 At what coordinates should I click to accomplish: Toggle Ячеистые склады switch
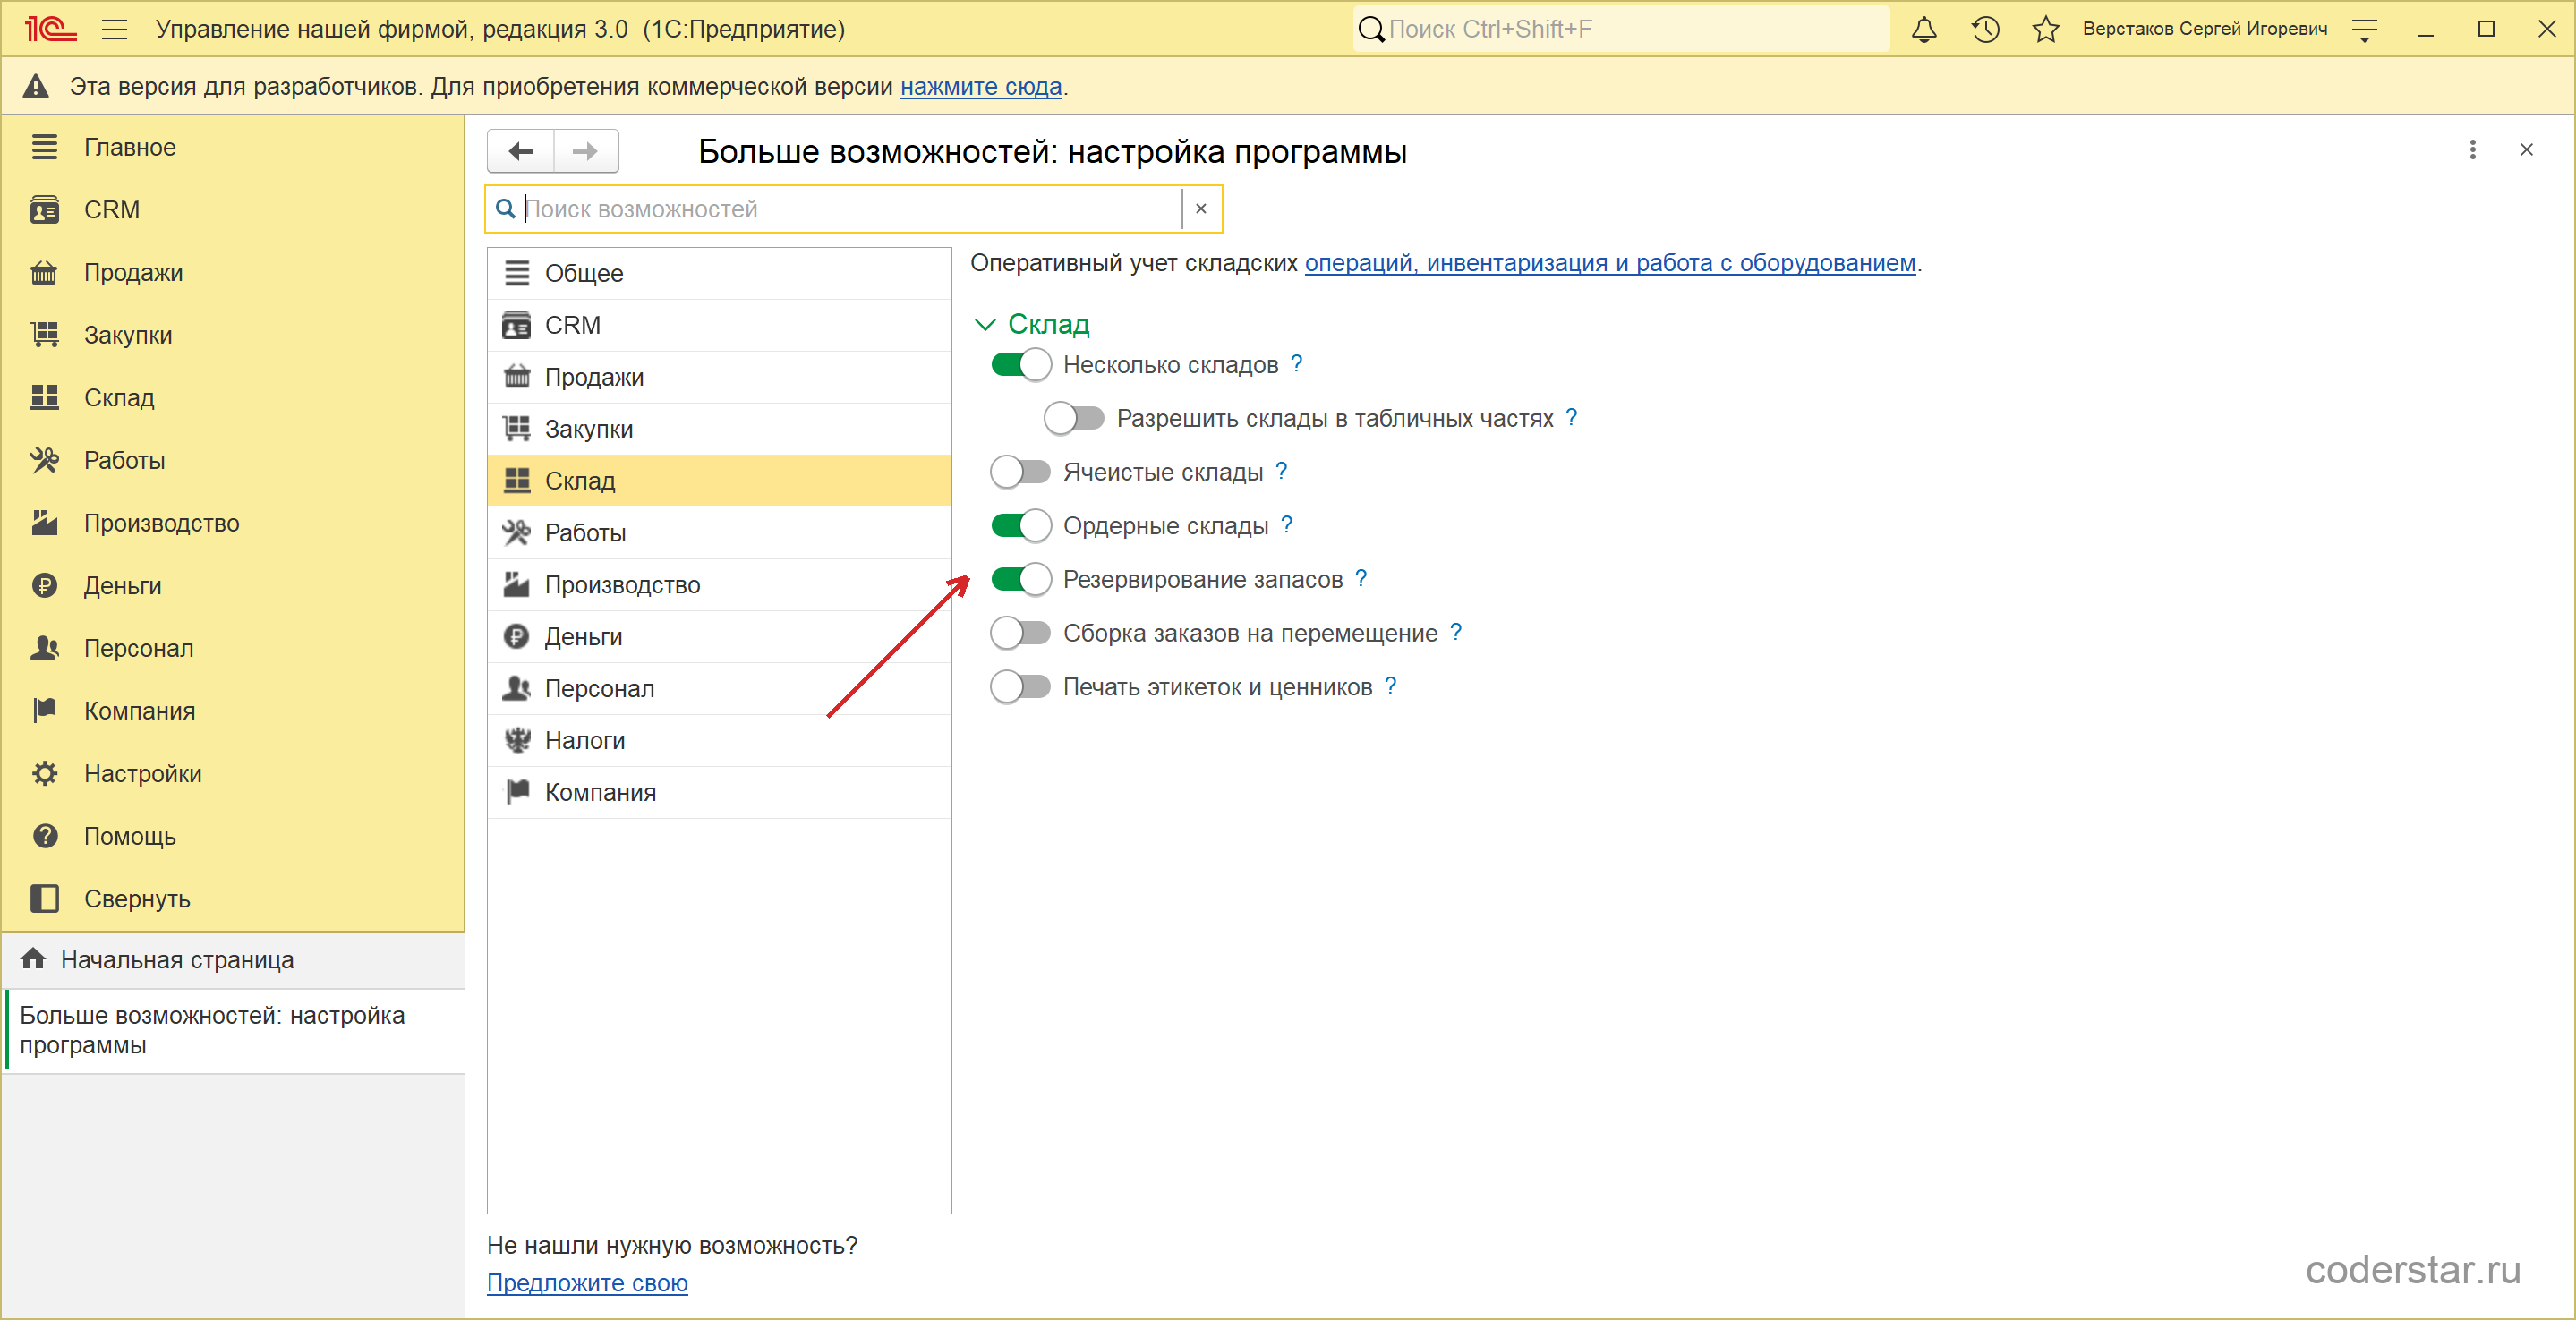(x=1021, y=472)
